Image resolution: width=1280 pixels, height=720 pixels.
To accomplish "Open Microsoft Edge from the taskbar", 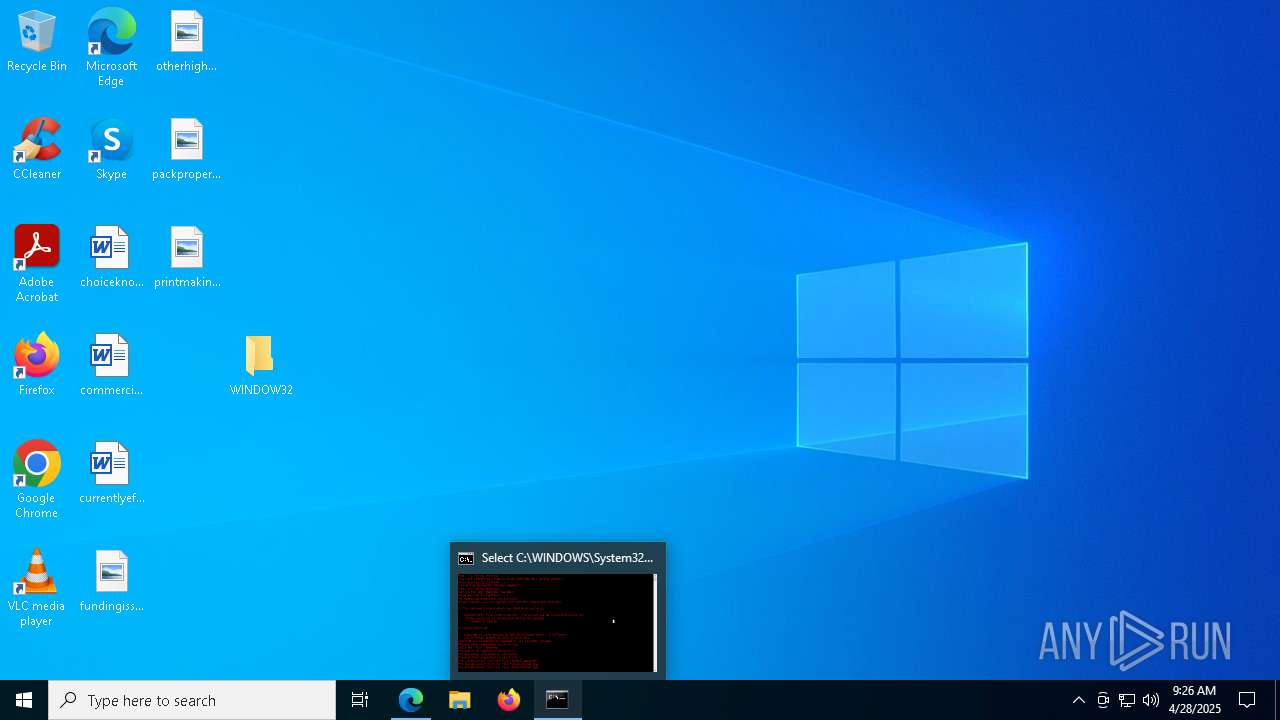I will (411, 700).
